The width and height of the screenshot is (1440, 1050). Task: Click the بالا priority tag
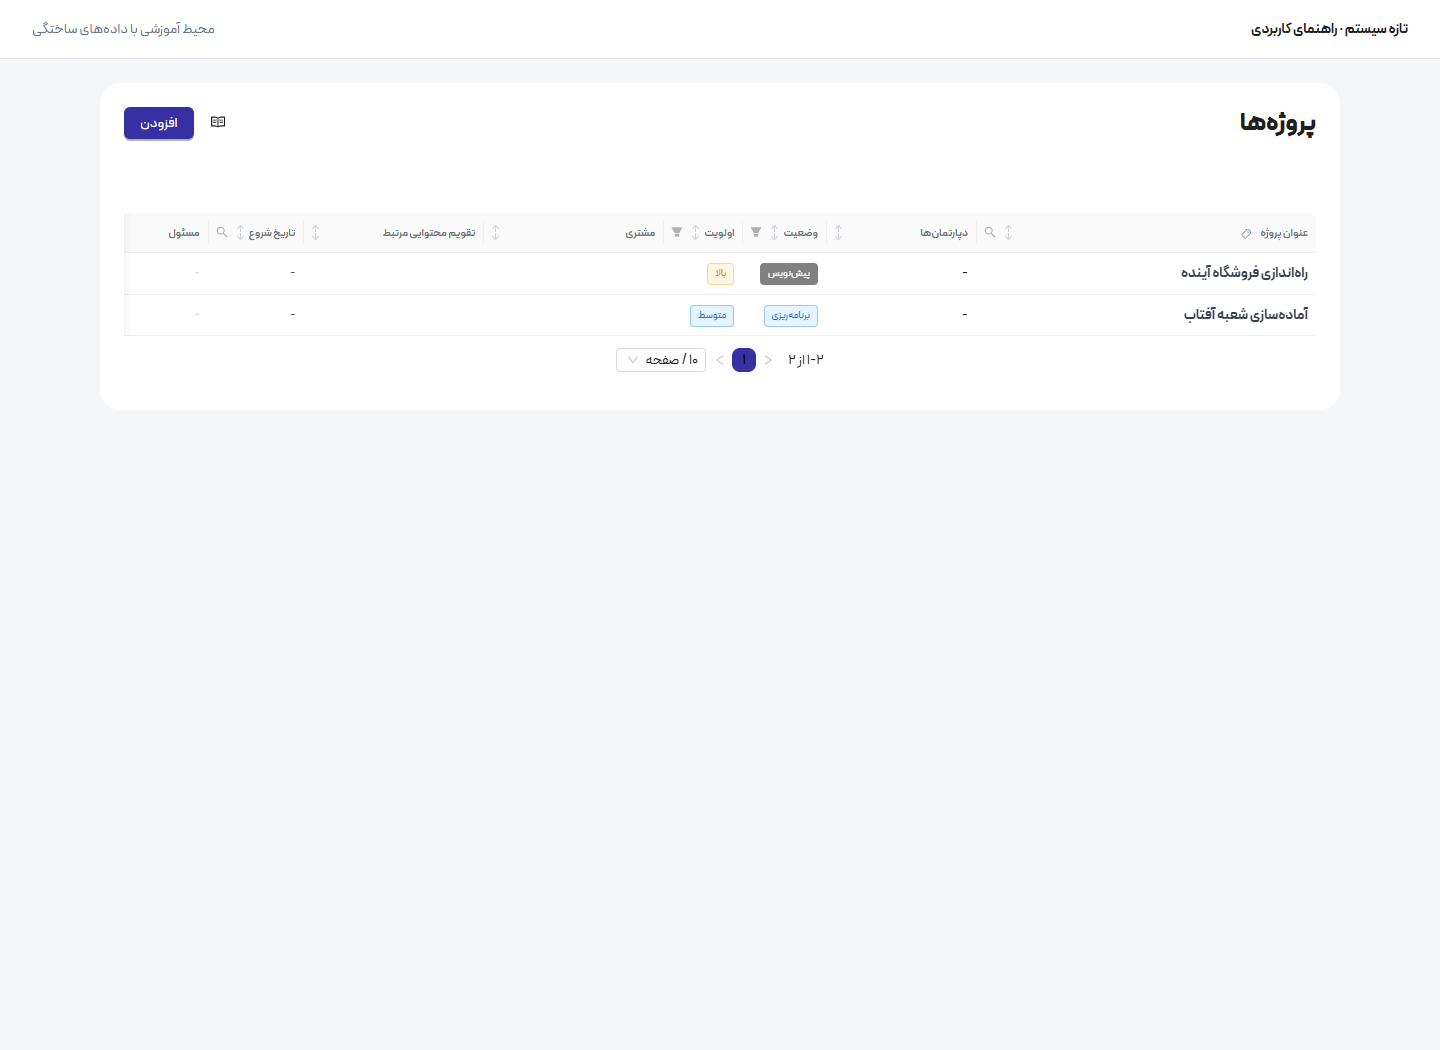click(720, 274)
